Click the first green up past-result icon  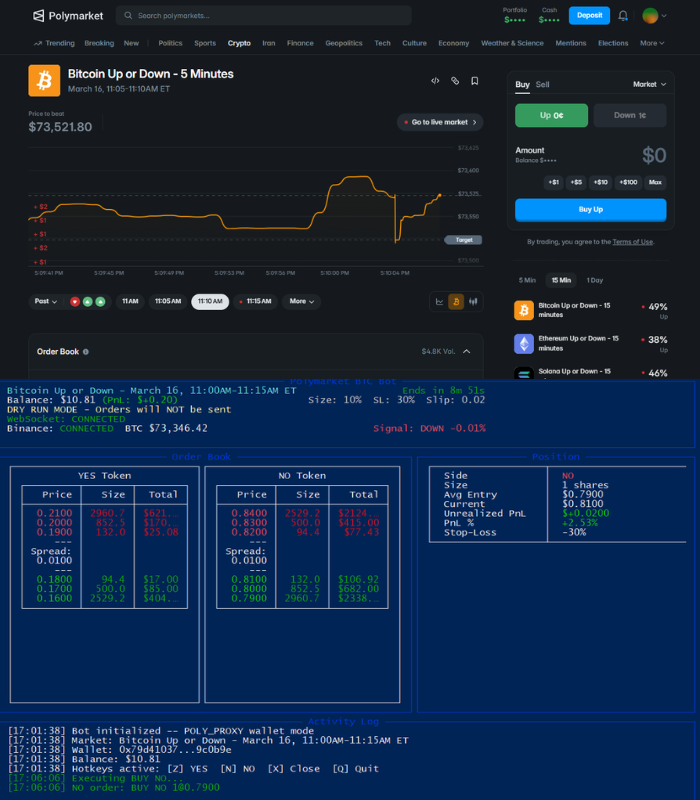[x=88, y=302]
